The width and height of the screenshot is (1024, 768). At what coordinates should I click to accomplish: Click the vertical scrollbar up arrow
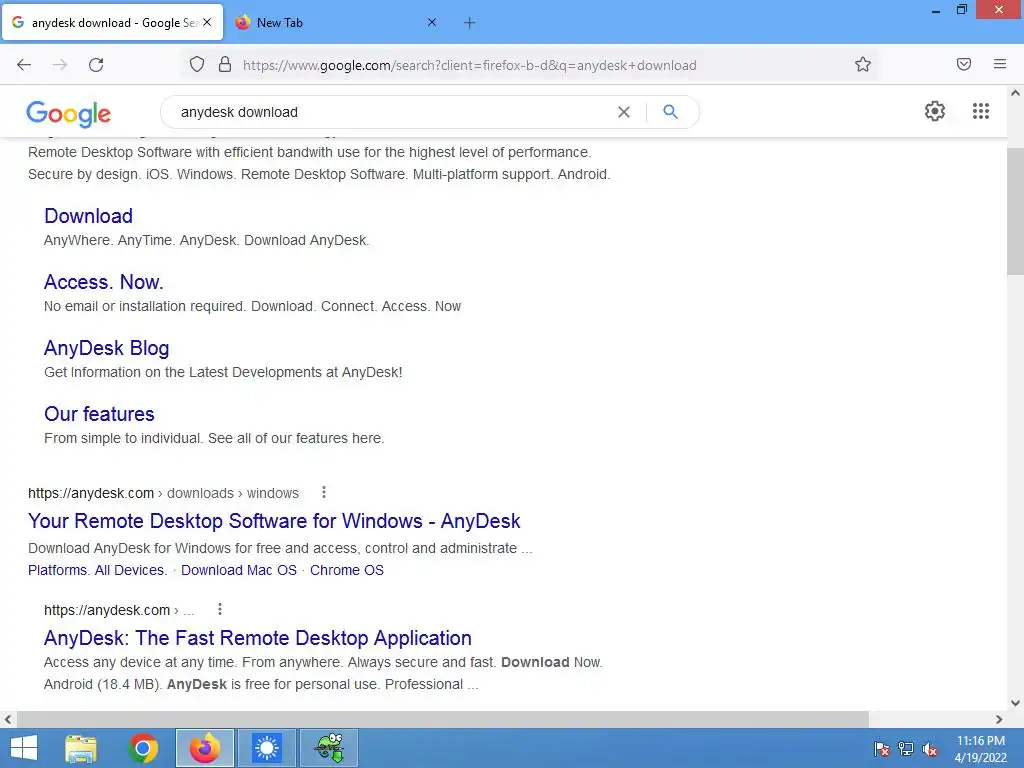point(1015,93)
